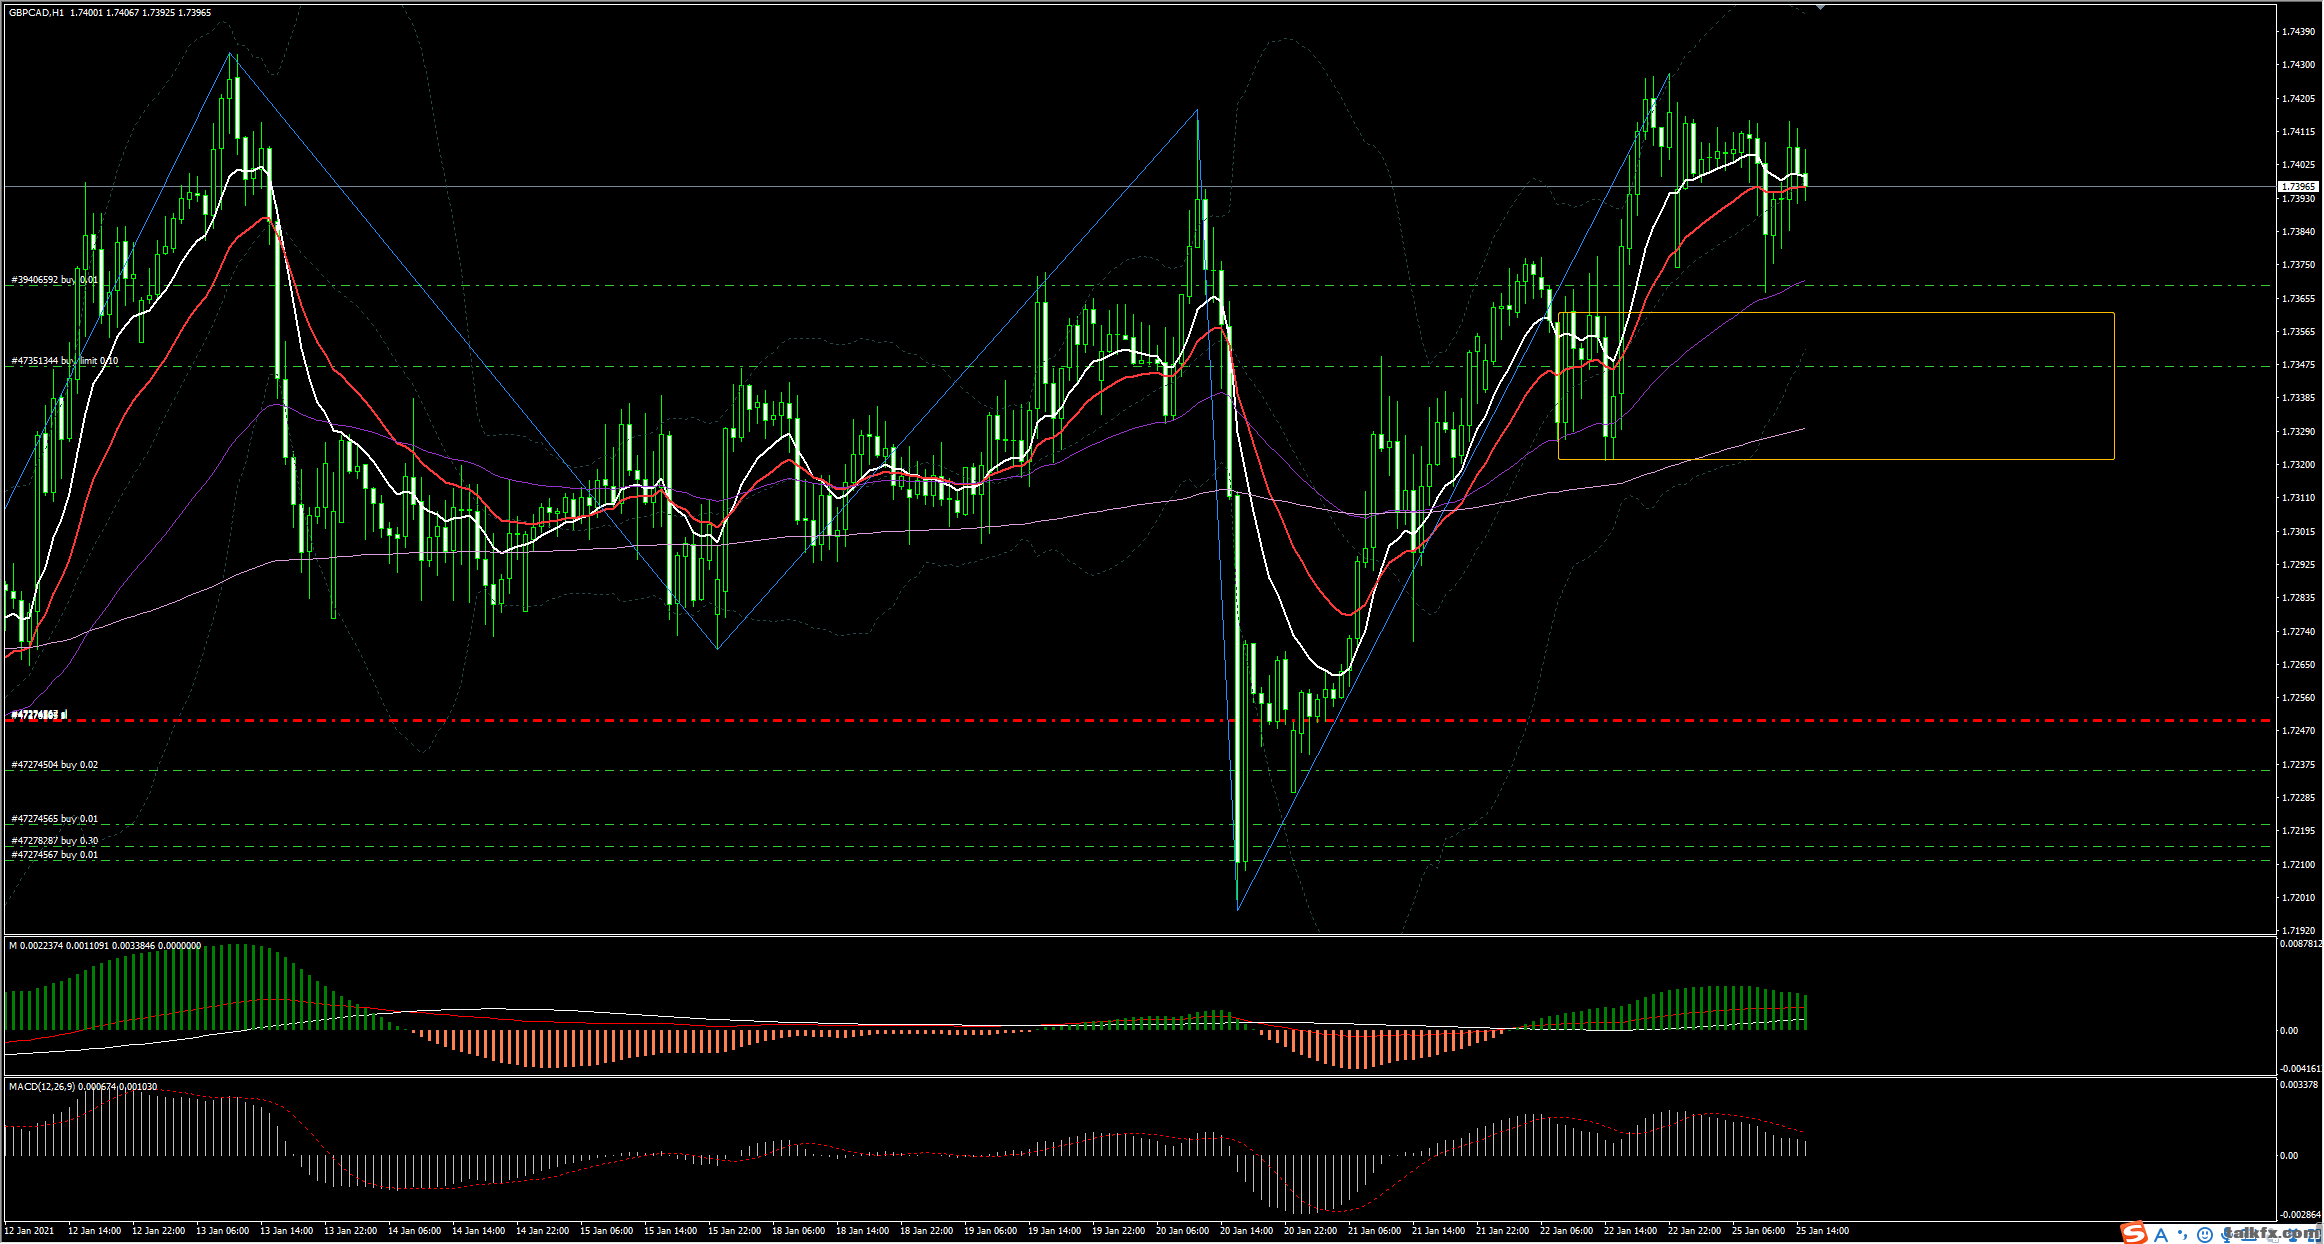Screen dimensions: 2324x1244
Task: Click time axis label 25 Jan 14:00
Action: 1822,1231
